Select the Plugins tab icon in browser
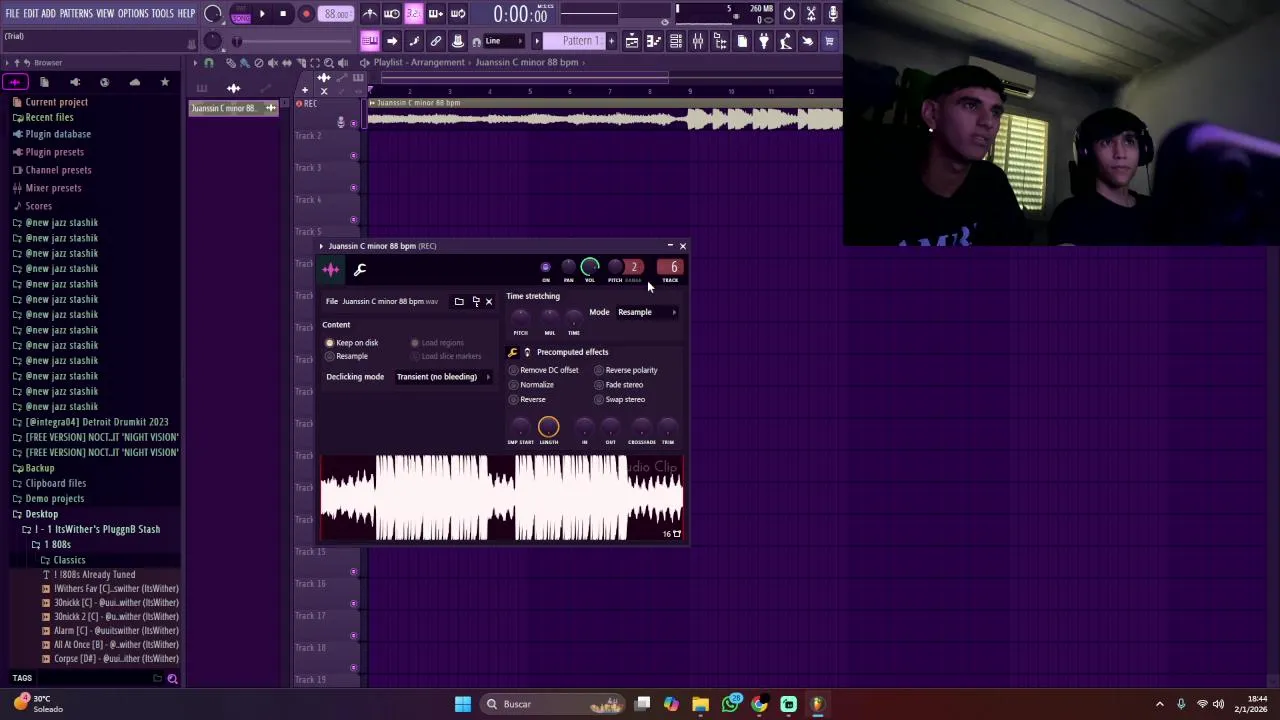Image resolution: width=1280 pixels, height=720 pixels. [74, 82]
